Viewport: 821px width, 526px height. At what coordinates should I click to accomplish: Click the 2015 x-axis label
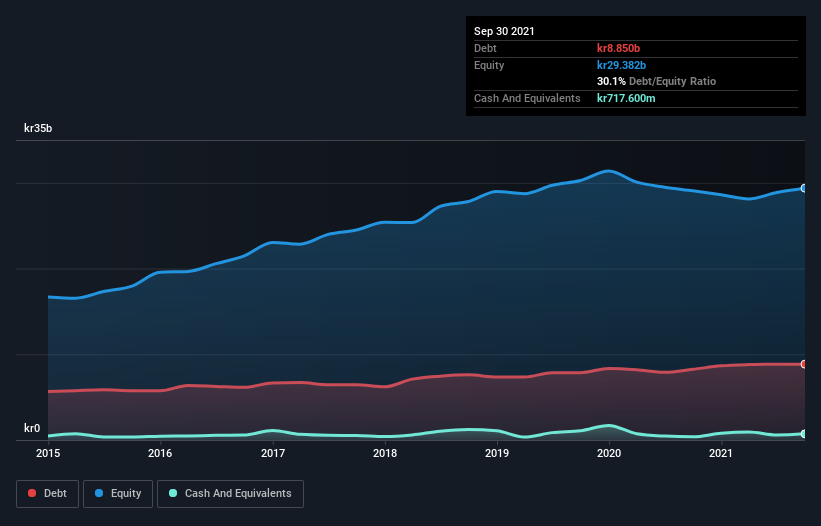click(x=48, y=453)
